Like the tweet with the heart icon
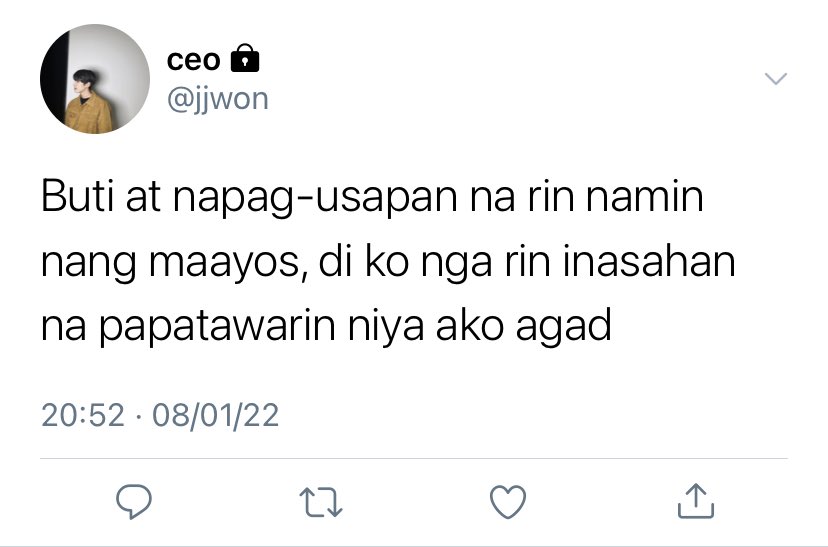 (508, 502)
